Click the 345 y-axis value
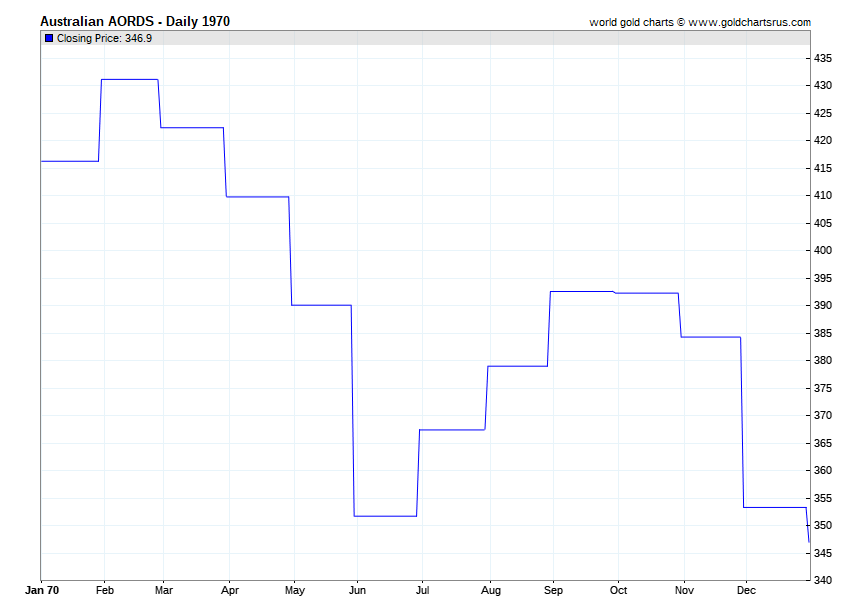 [x=823, y=554]
